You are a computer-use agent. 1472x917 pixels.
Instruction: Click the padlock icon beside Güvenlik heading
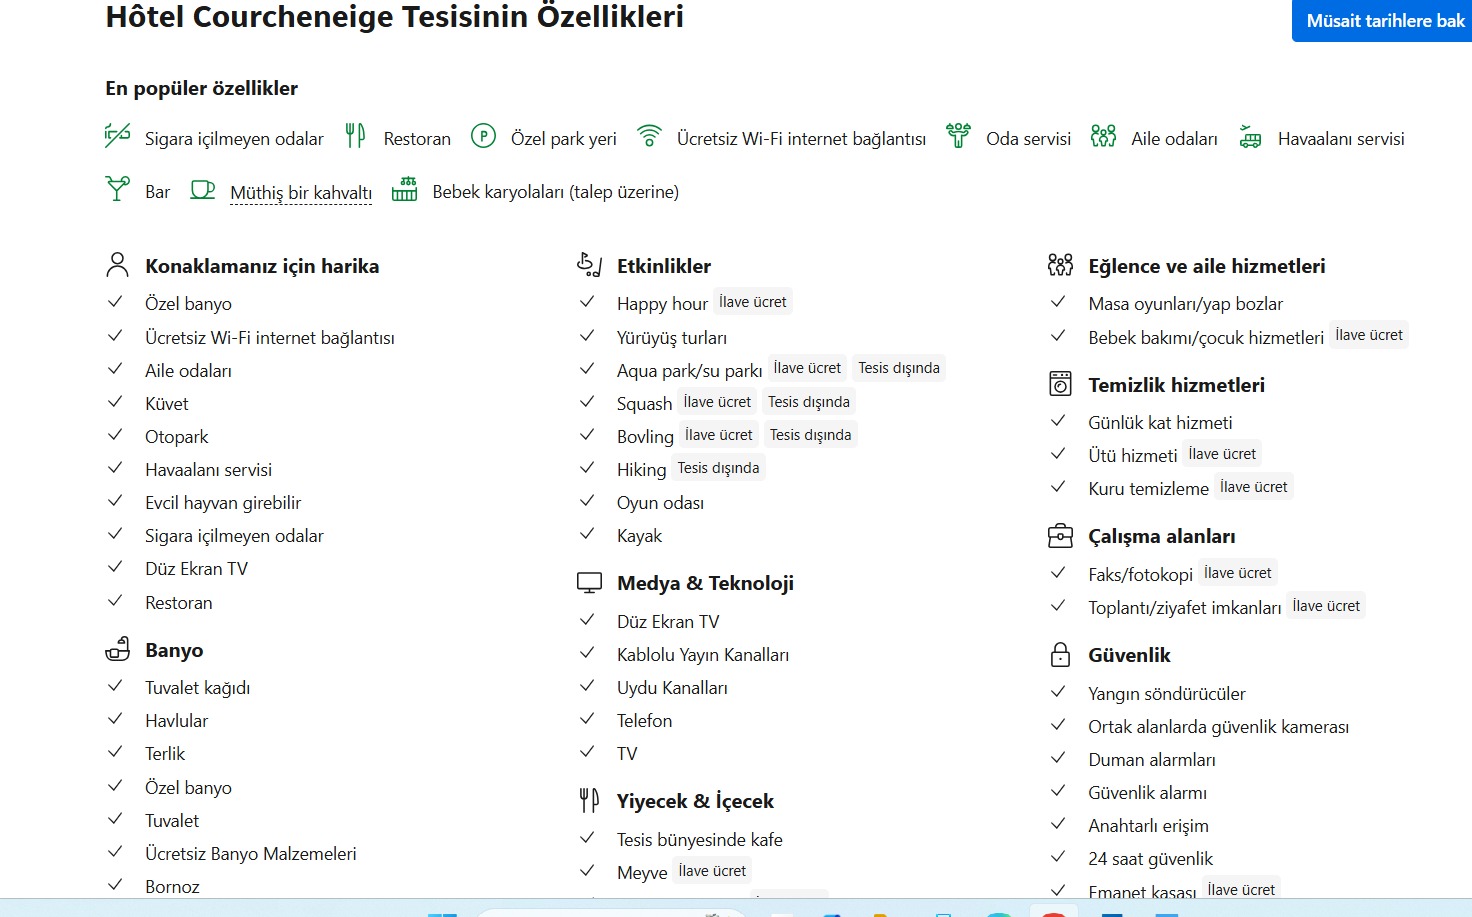(1060, 654)
